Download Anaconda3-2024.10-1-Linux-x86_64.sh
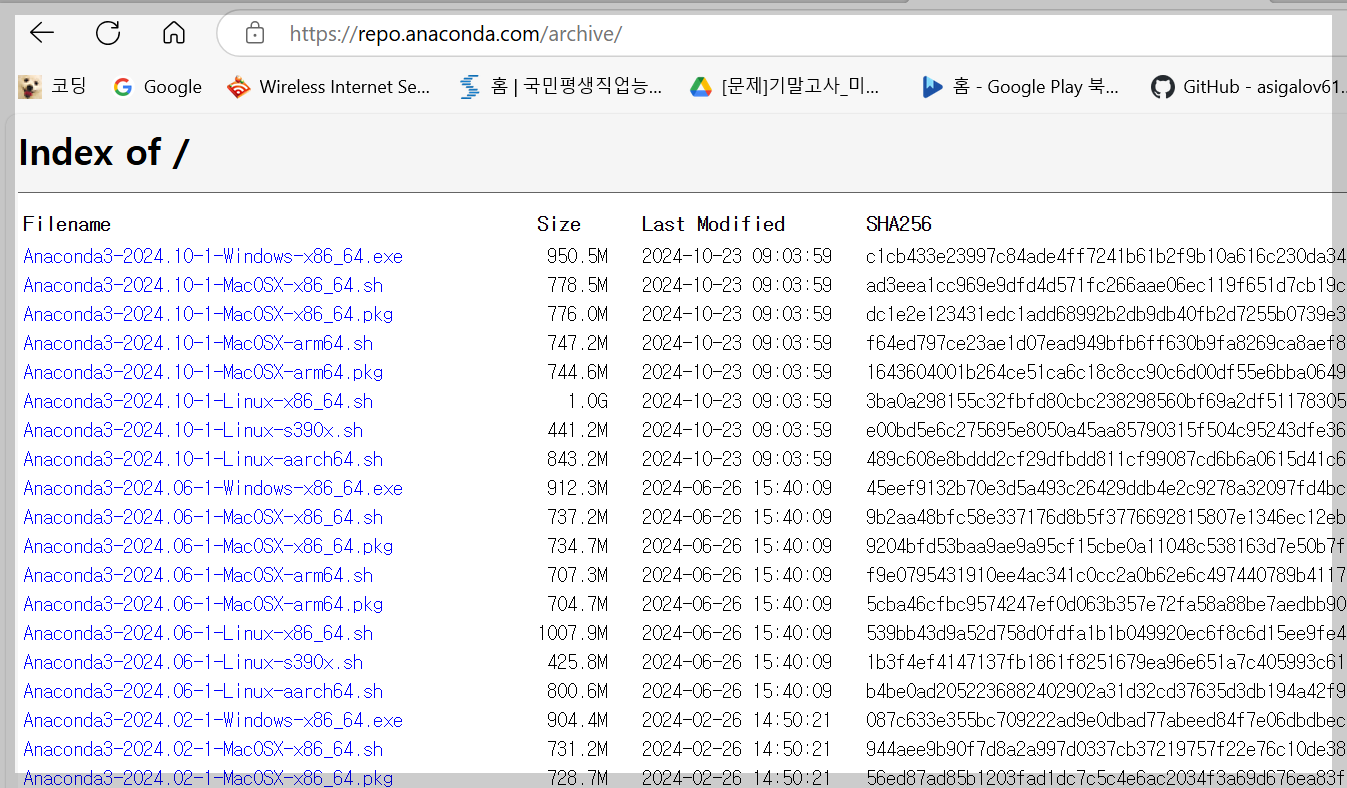1347x788 pixels. (x=198, y=401)
